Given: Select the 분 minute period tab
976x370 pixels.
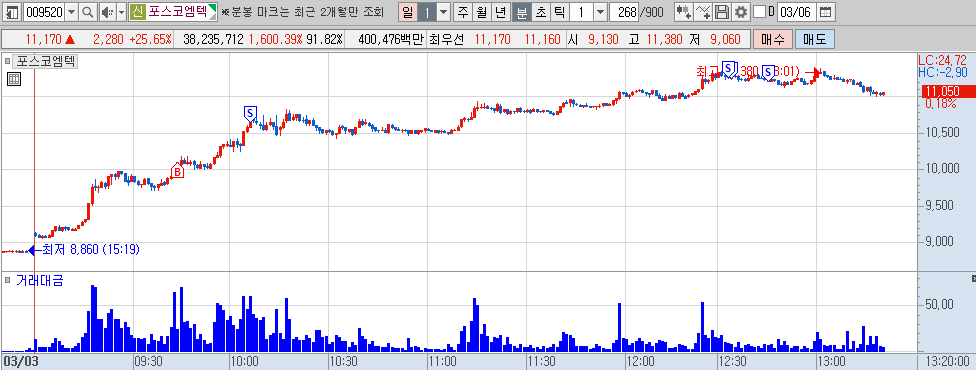Looking at the screenshot, I should point(522,12).
